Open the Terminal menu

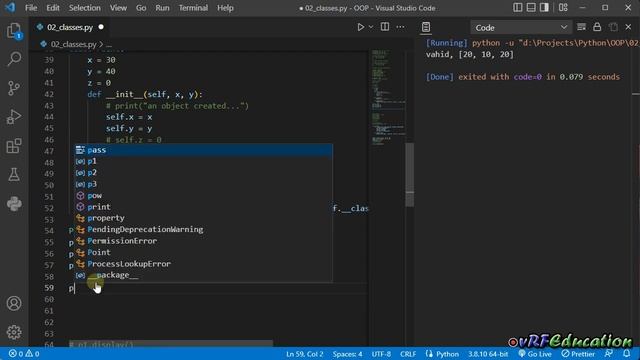pyautogui.click(x=193, y=8)
